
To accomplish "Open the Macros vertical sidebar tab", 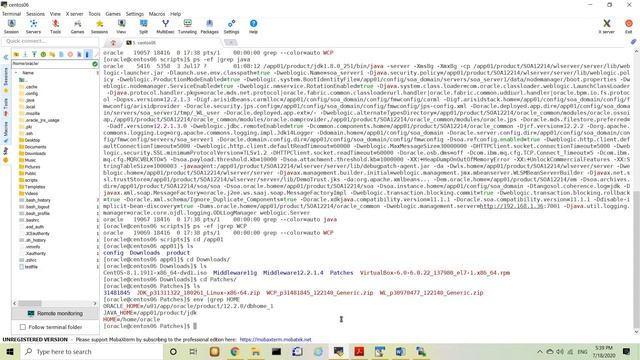I will click(x=6, y=131).
